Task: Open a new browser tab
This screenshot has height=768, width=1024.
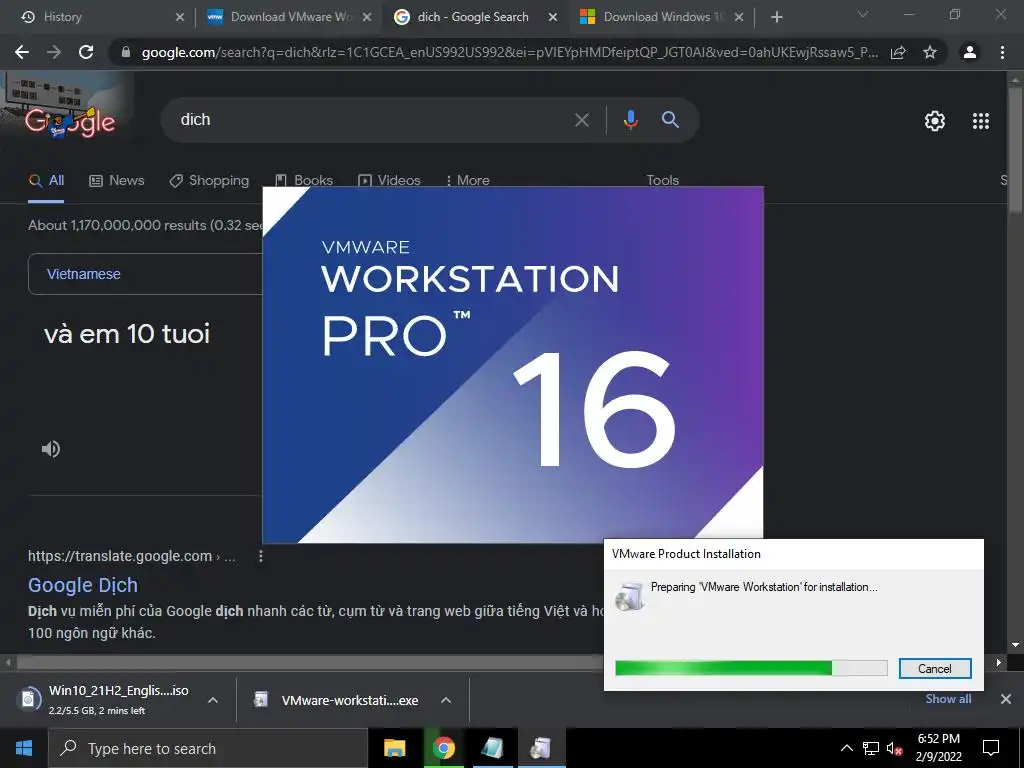Action: (776, 17)
